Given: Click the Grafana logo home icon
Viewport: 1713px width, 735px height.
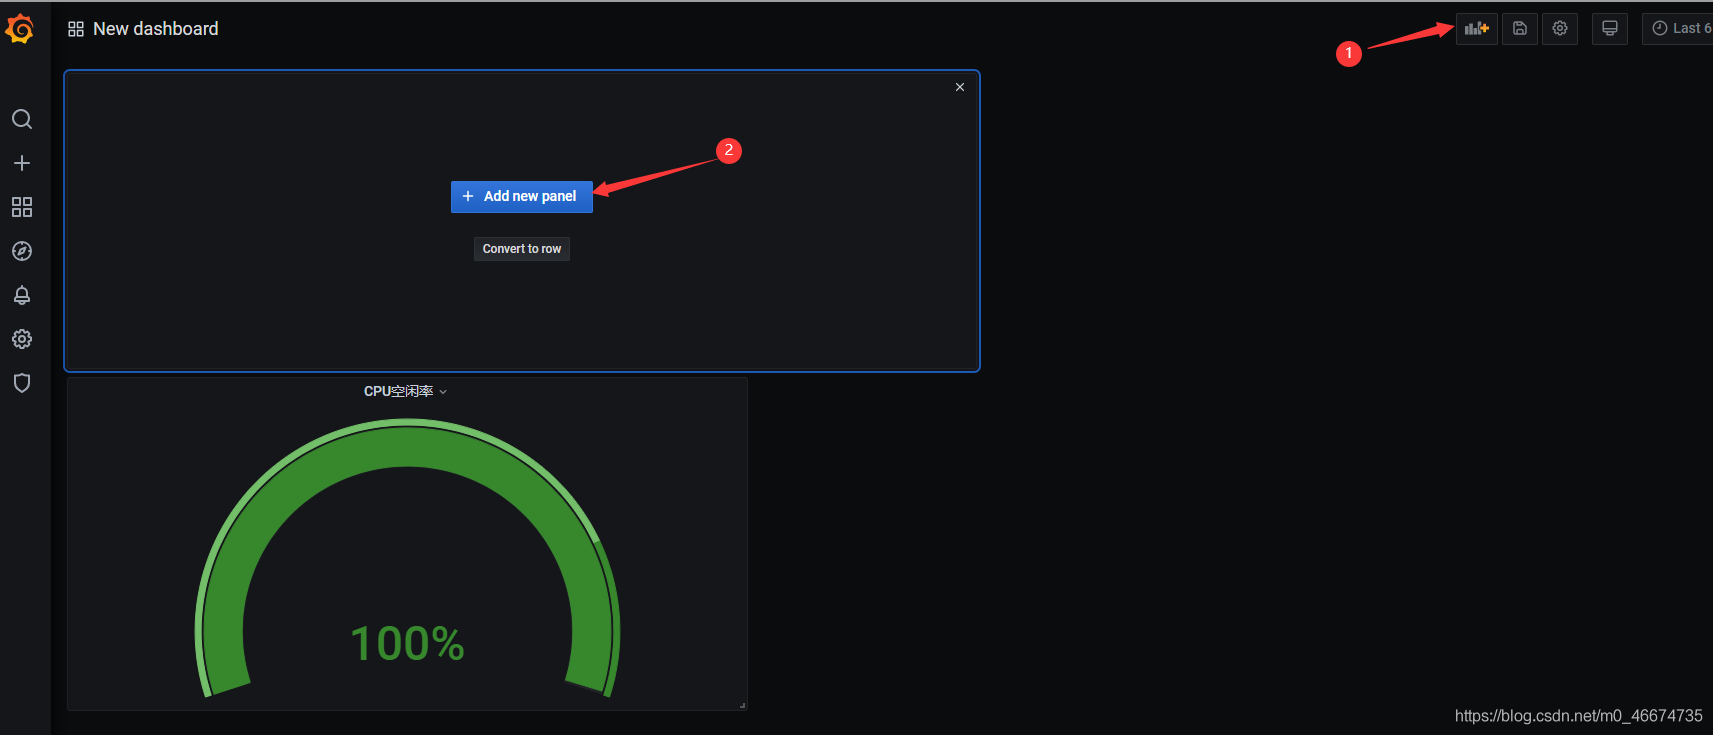Looking at the screenshot, I should (x=20, y=29).
